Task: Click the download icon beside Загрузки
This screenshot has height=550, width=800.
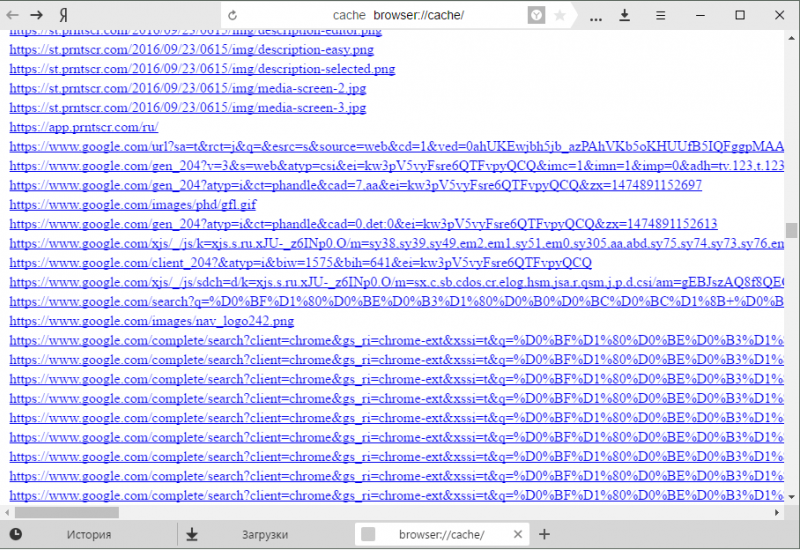Action: (192, 535)
